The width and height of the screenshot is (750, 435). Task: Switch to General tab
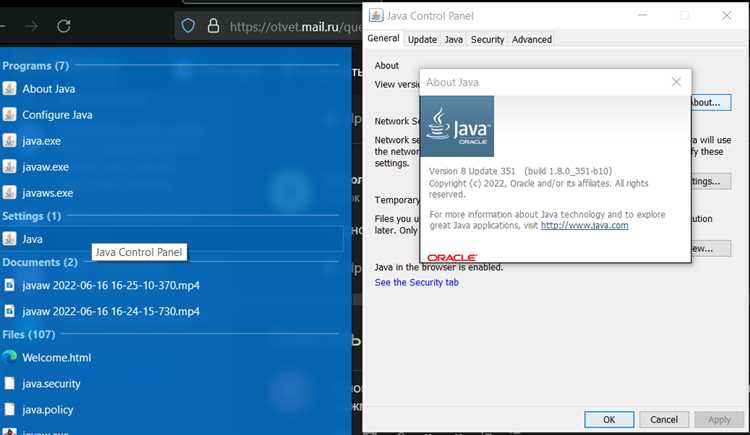[383, 38]
